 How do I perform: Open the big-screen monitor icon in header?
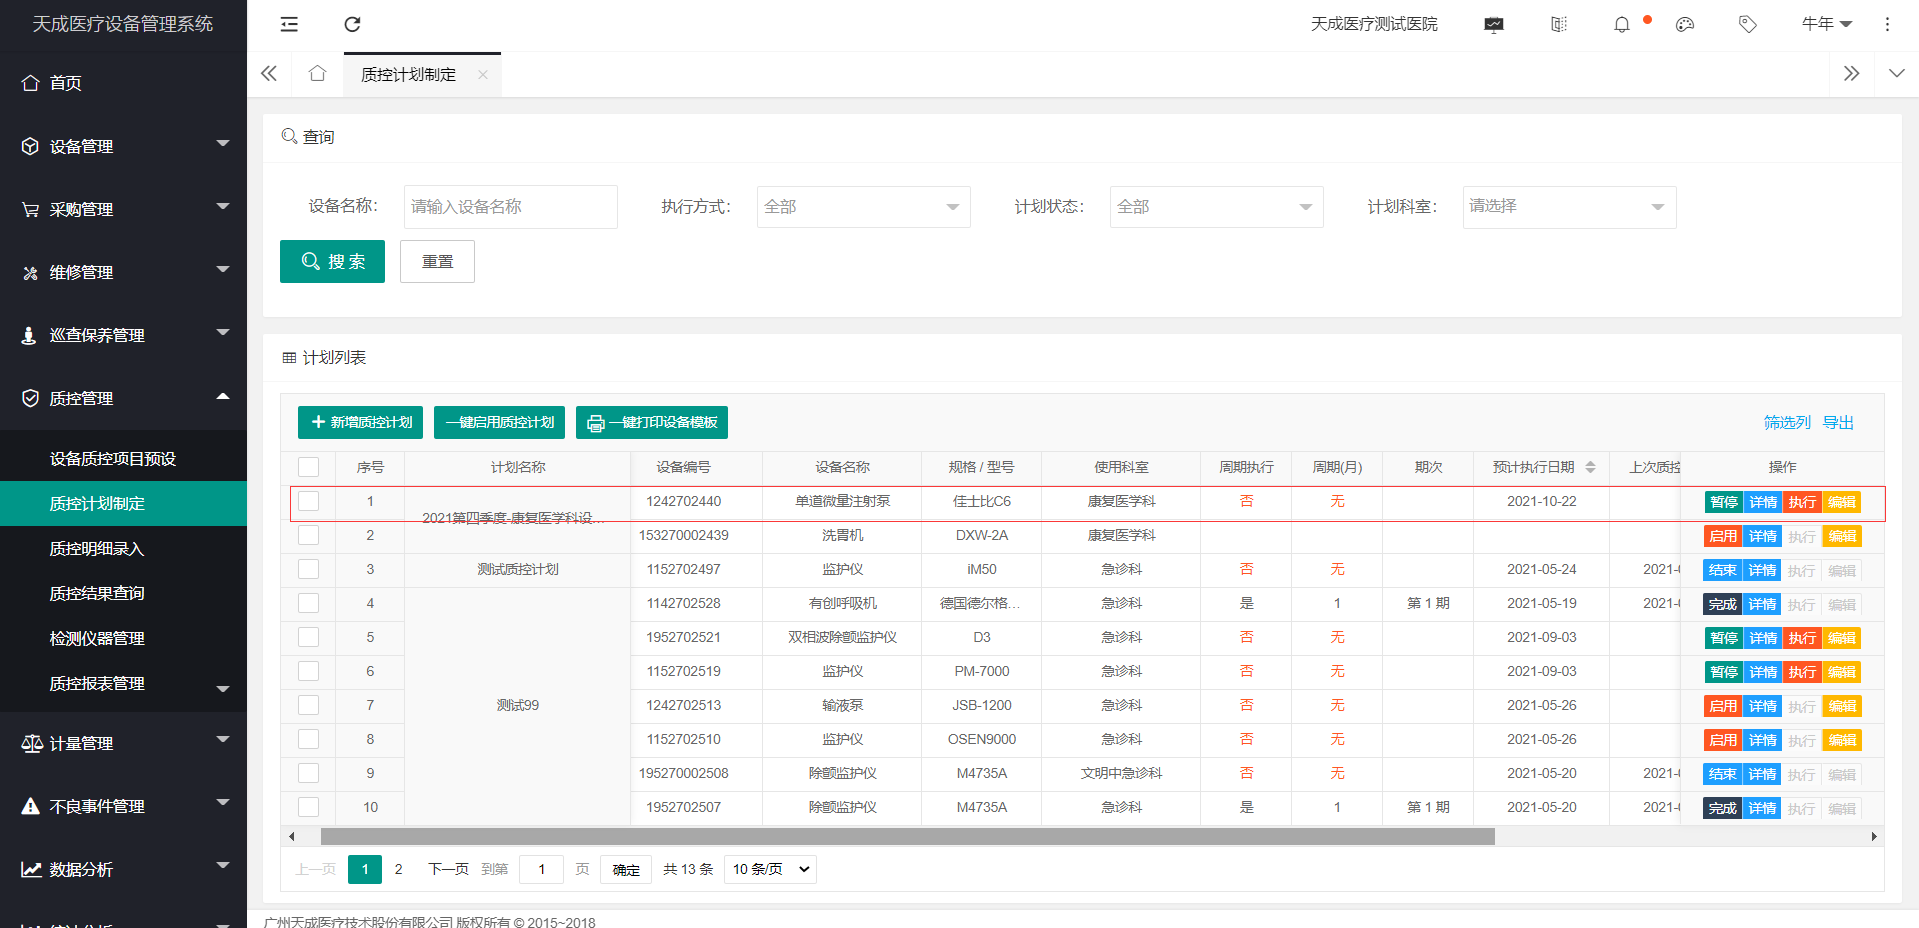coord(1494,24)
